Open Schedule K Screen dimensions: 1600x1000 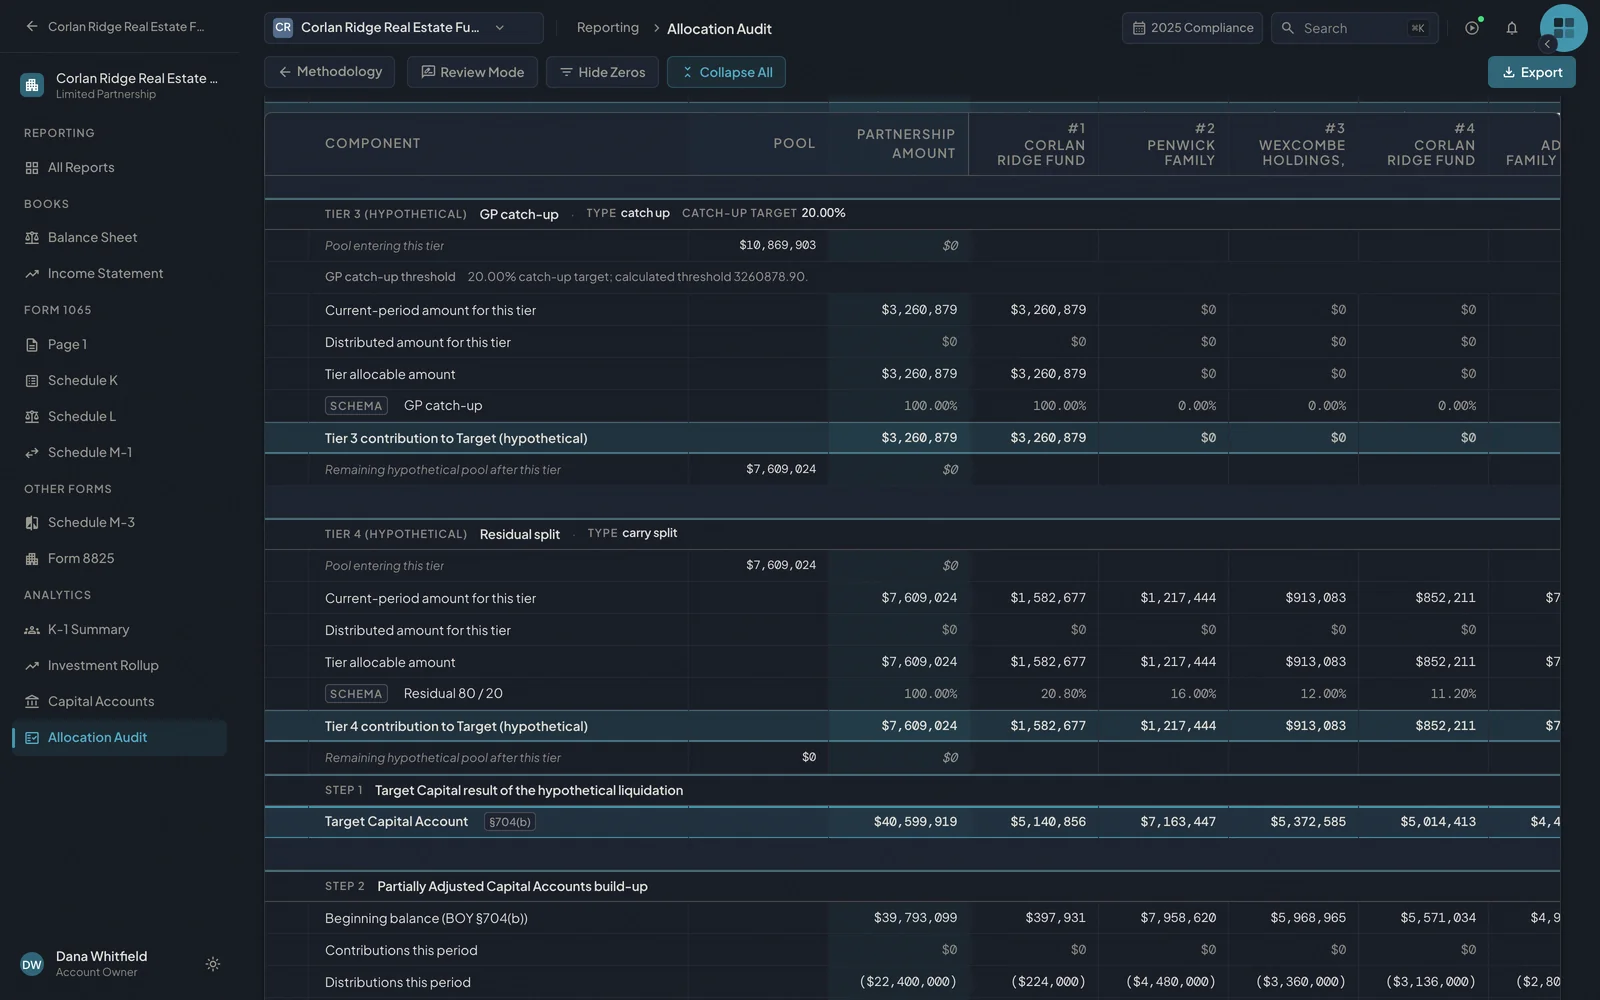pos(120,380)
